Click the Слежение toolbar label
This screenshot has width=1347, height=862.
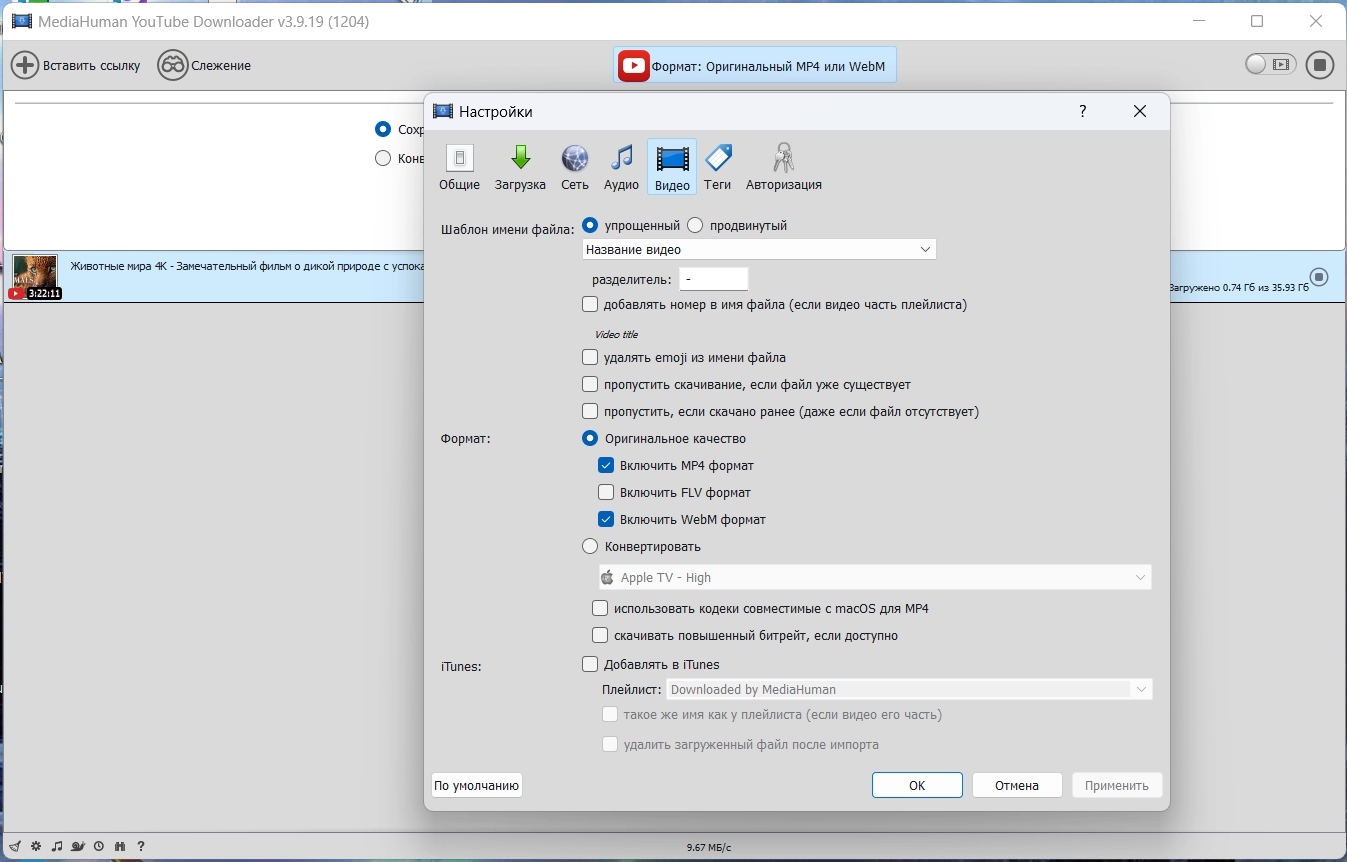click(221, 66)
